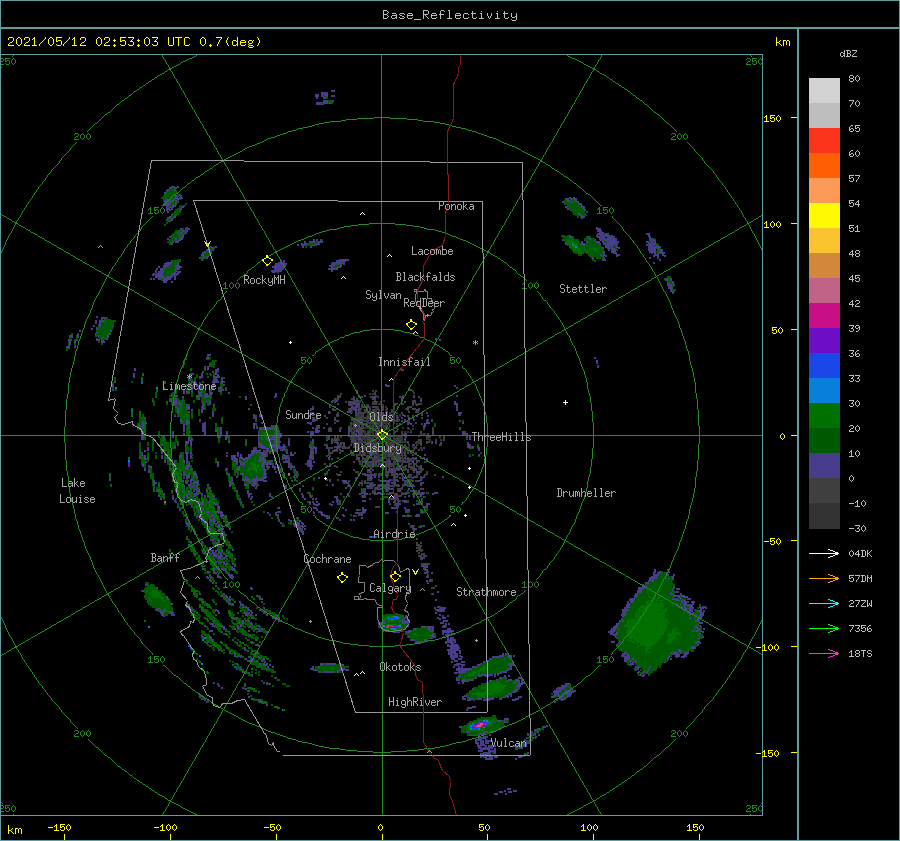This screenshot has width=900, height=841.
Task: Click the intense echo cell south of Calgary
Action: click(x=393, y=622)
